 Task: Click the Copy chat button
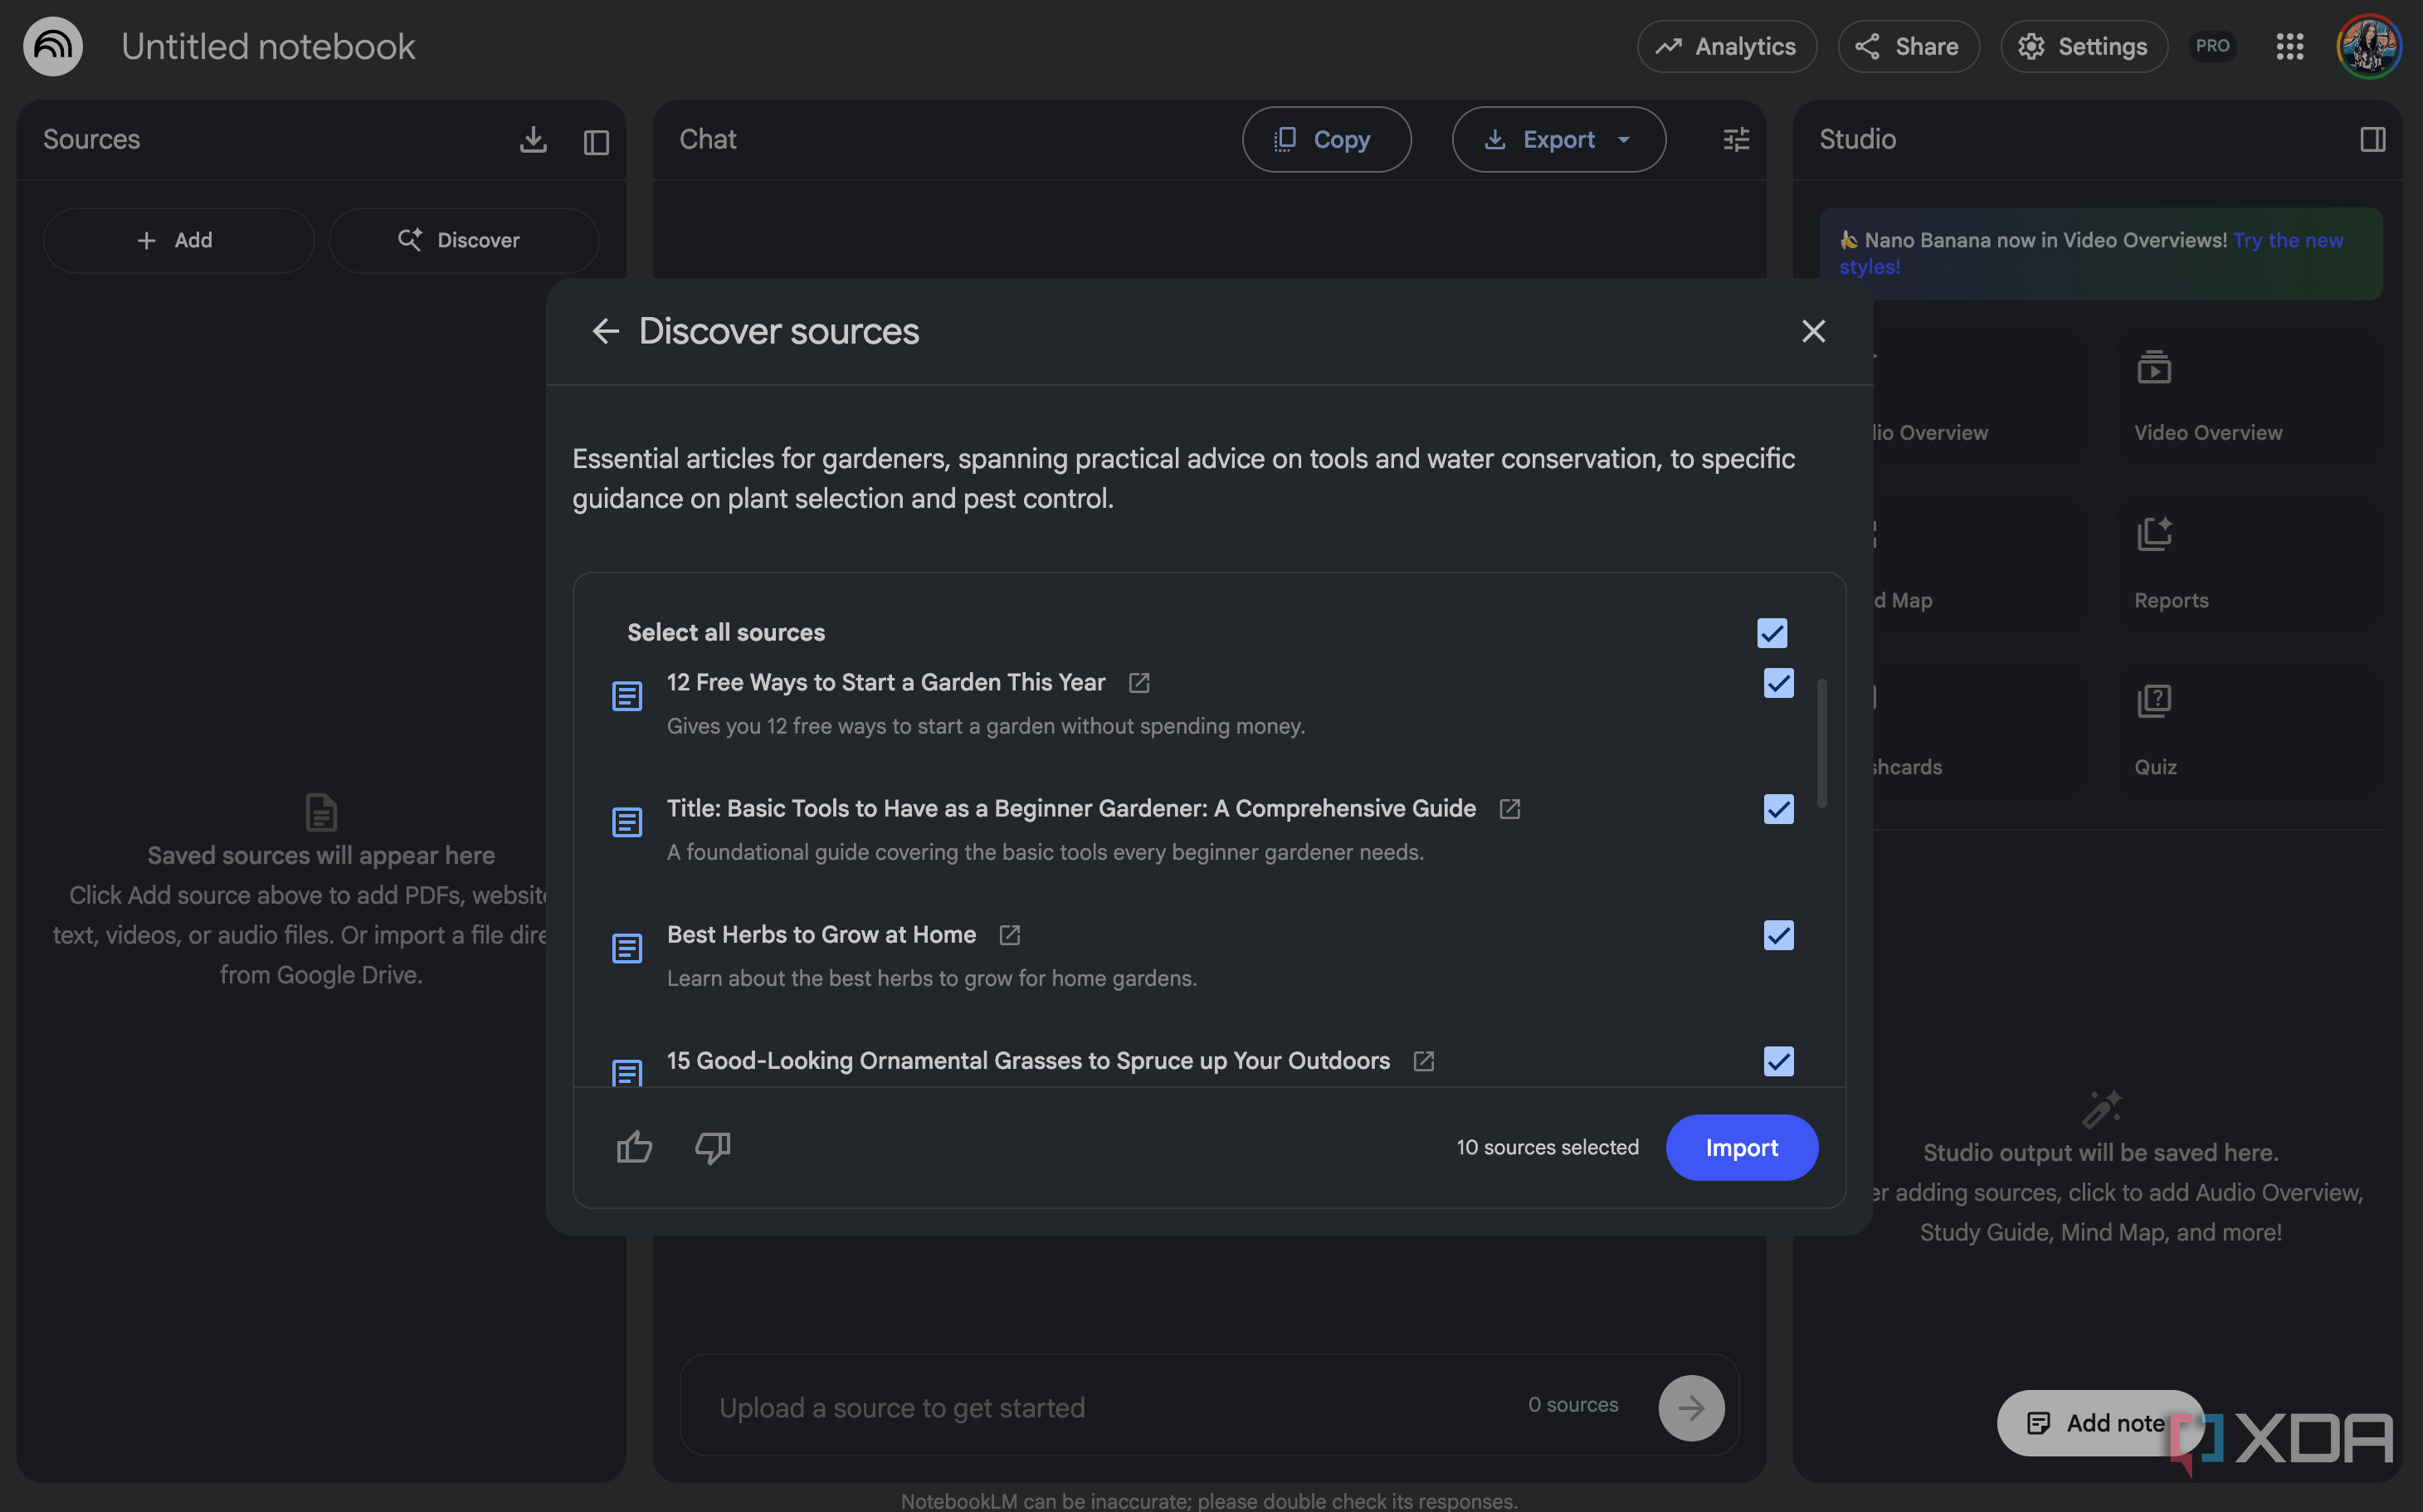click(x=1326, y=140)
